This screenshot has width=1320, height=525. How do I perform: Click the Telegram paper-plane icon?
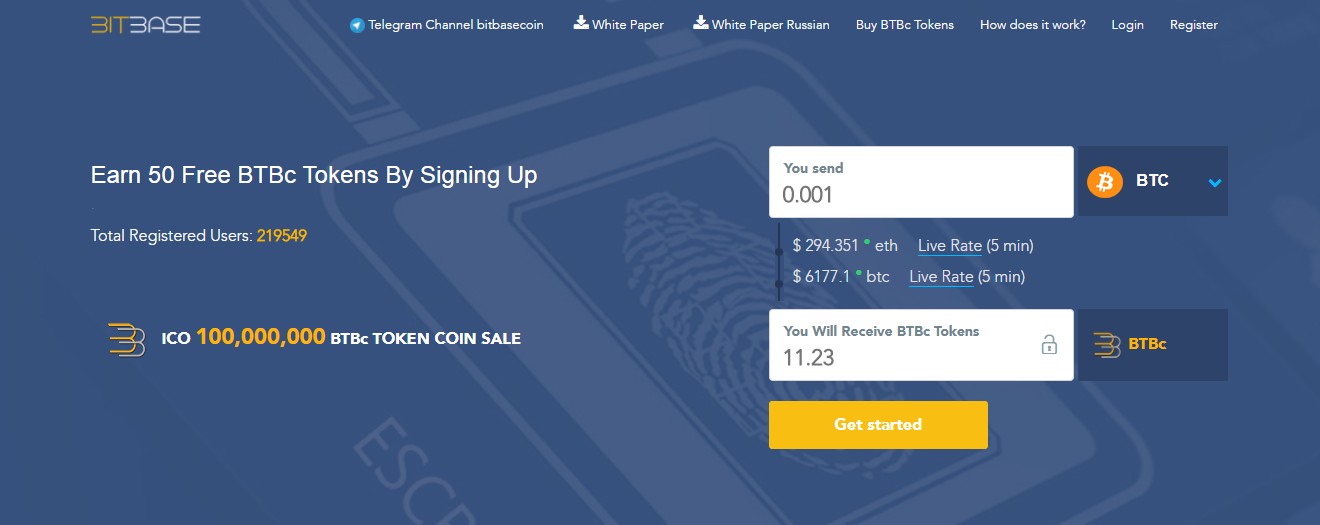[x=357, y=25]
